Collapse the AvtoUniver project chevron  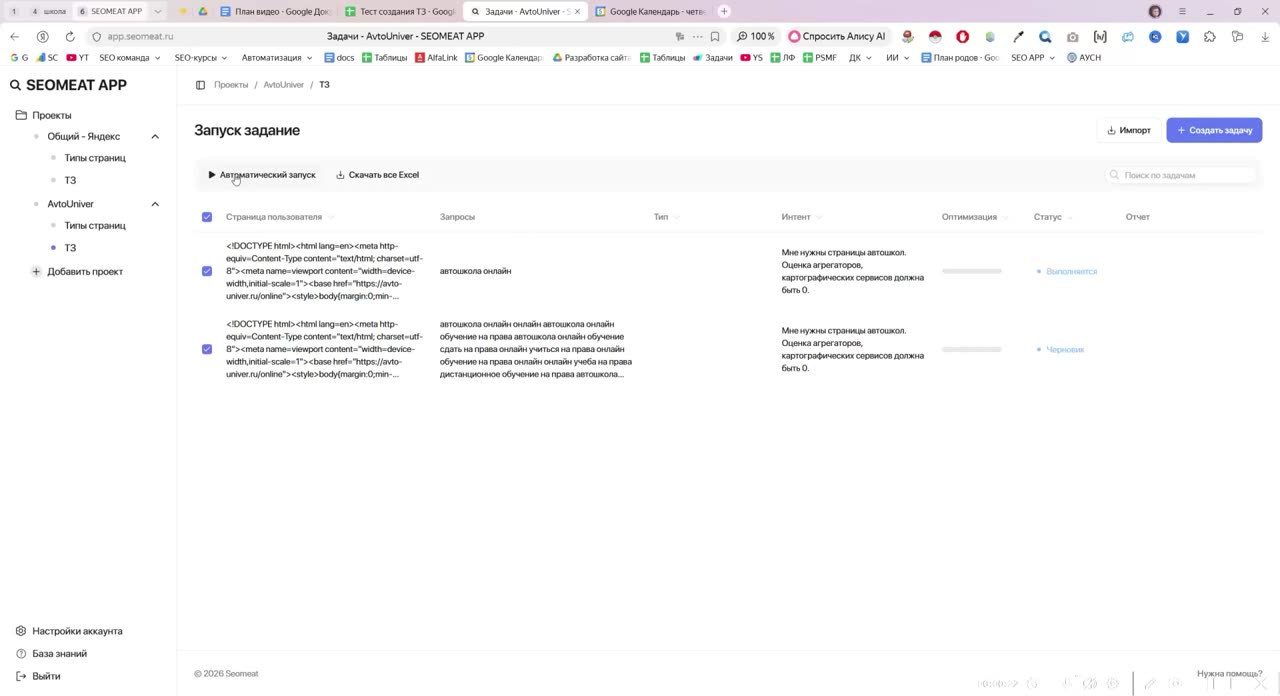155,204
